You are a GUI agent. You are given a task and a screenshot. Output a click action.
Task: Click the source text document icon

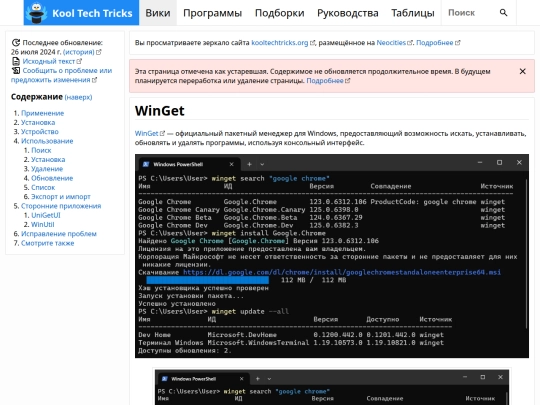[15, 61]
